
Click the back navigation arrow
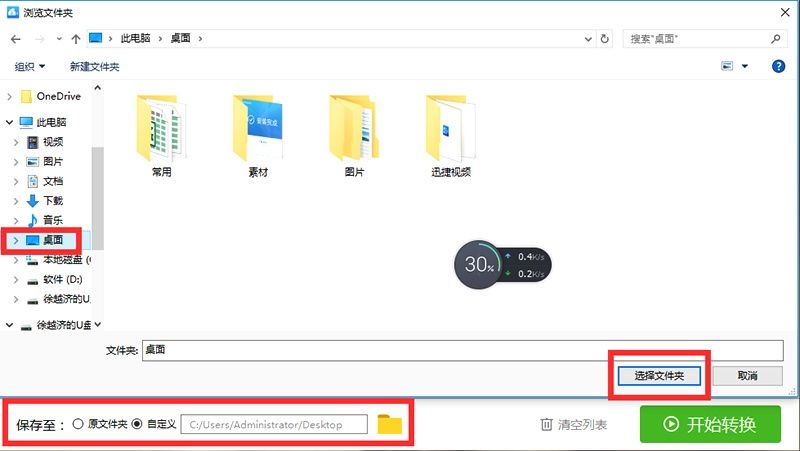16,39
